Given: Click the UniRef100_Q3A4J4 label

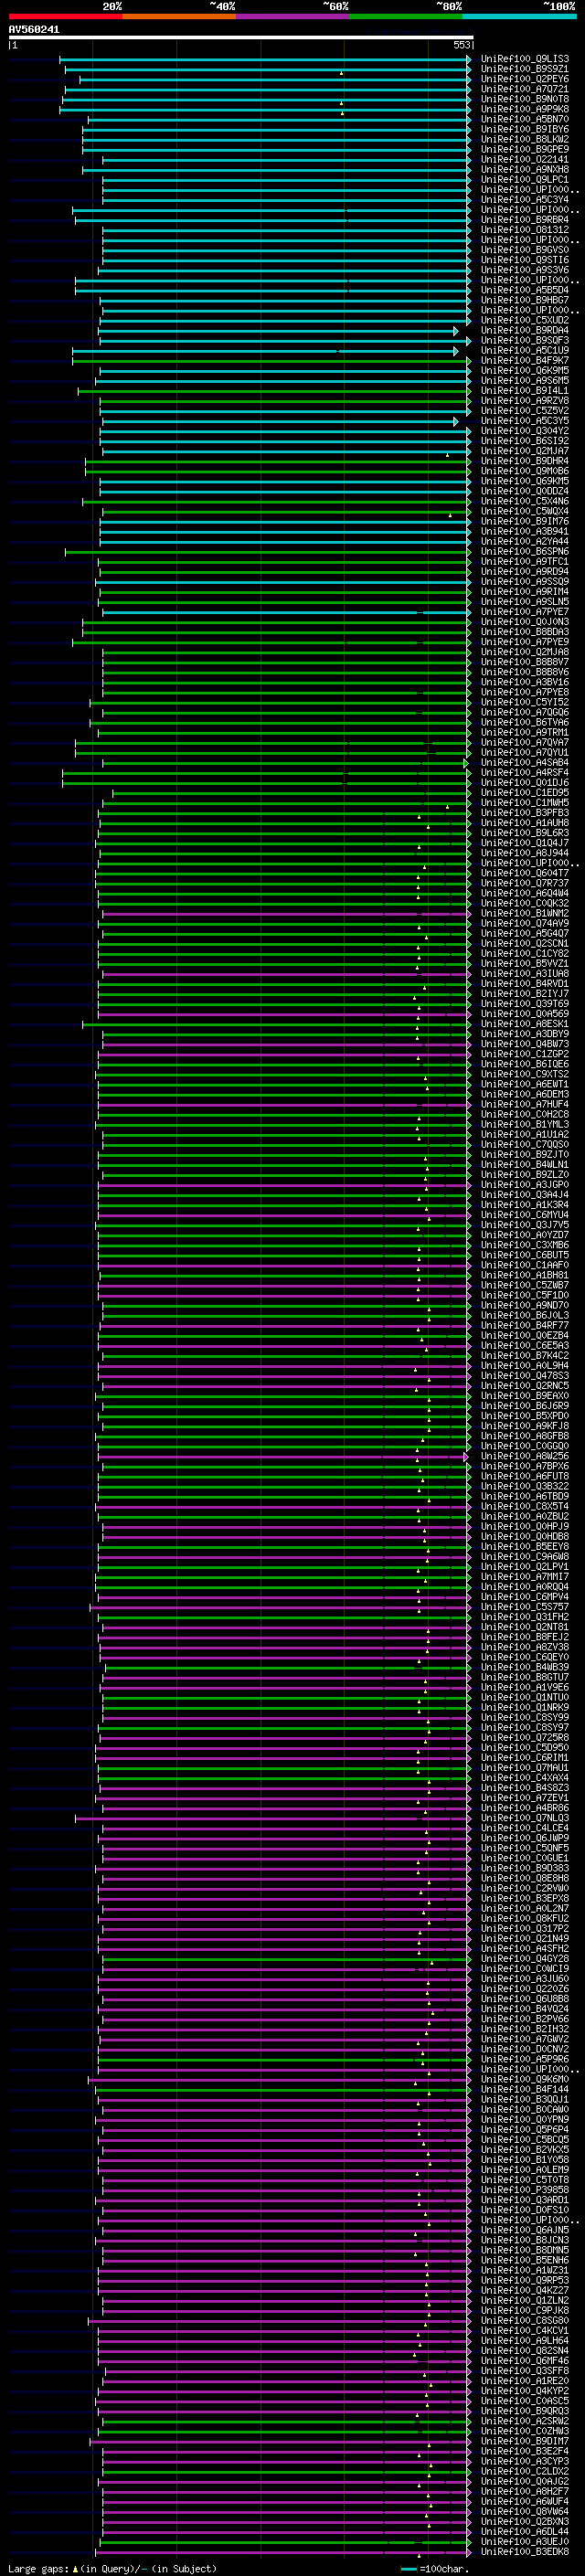Looking at the screenshot, I should (525, 1194).
